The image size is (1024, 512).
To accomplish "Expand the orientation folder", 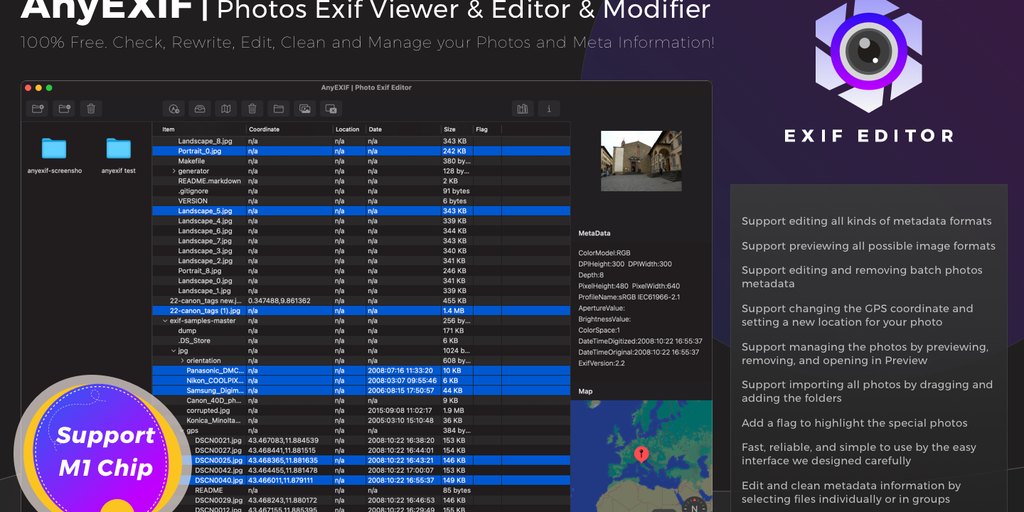I will tap(181, 361).
